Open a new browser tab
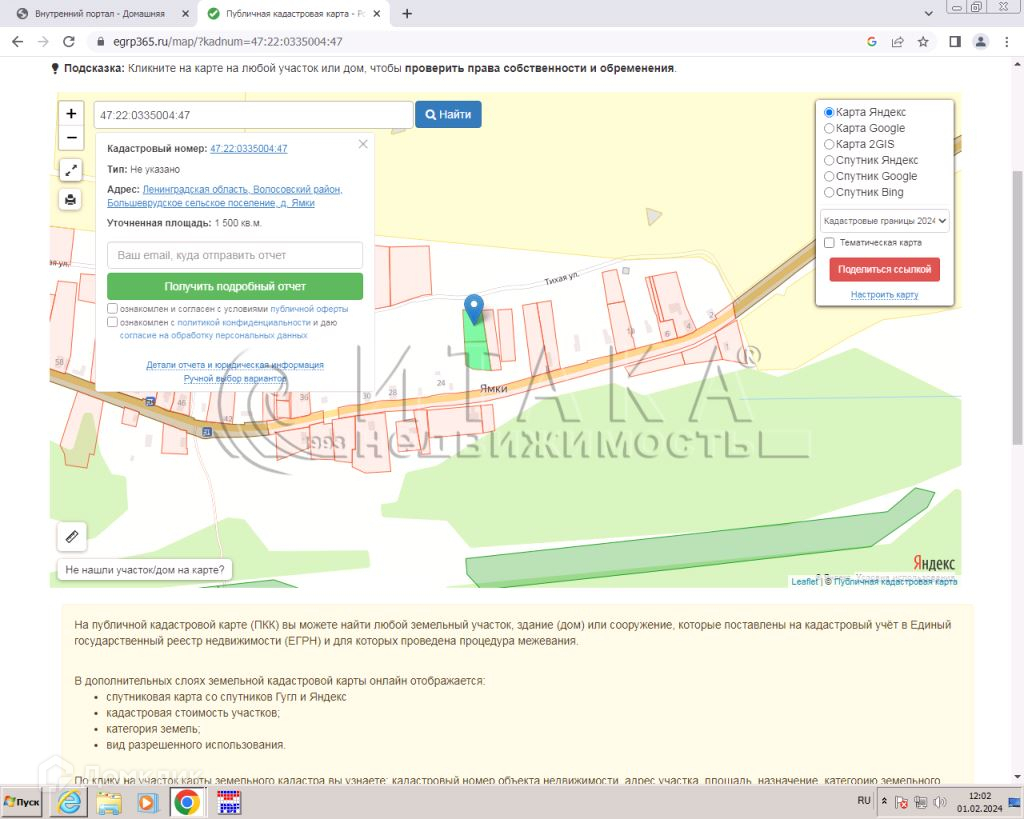Viewport: 1024px width, 819px height. point(407,14)
